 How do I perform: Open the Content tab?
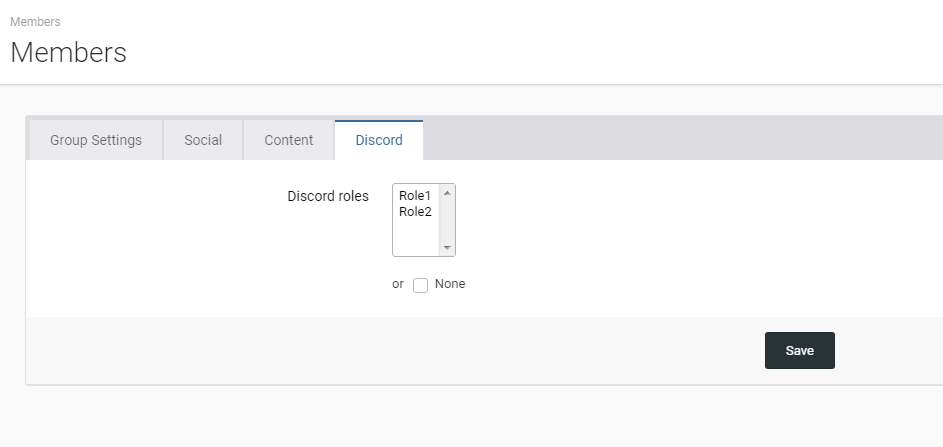[x=289, y=140]
